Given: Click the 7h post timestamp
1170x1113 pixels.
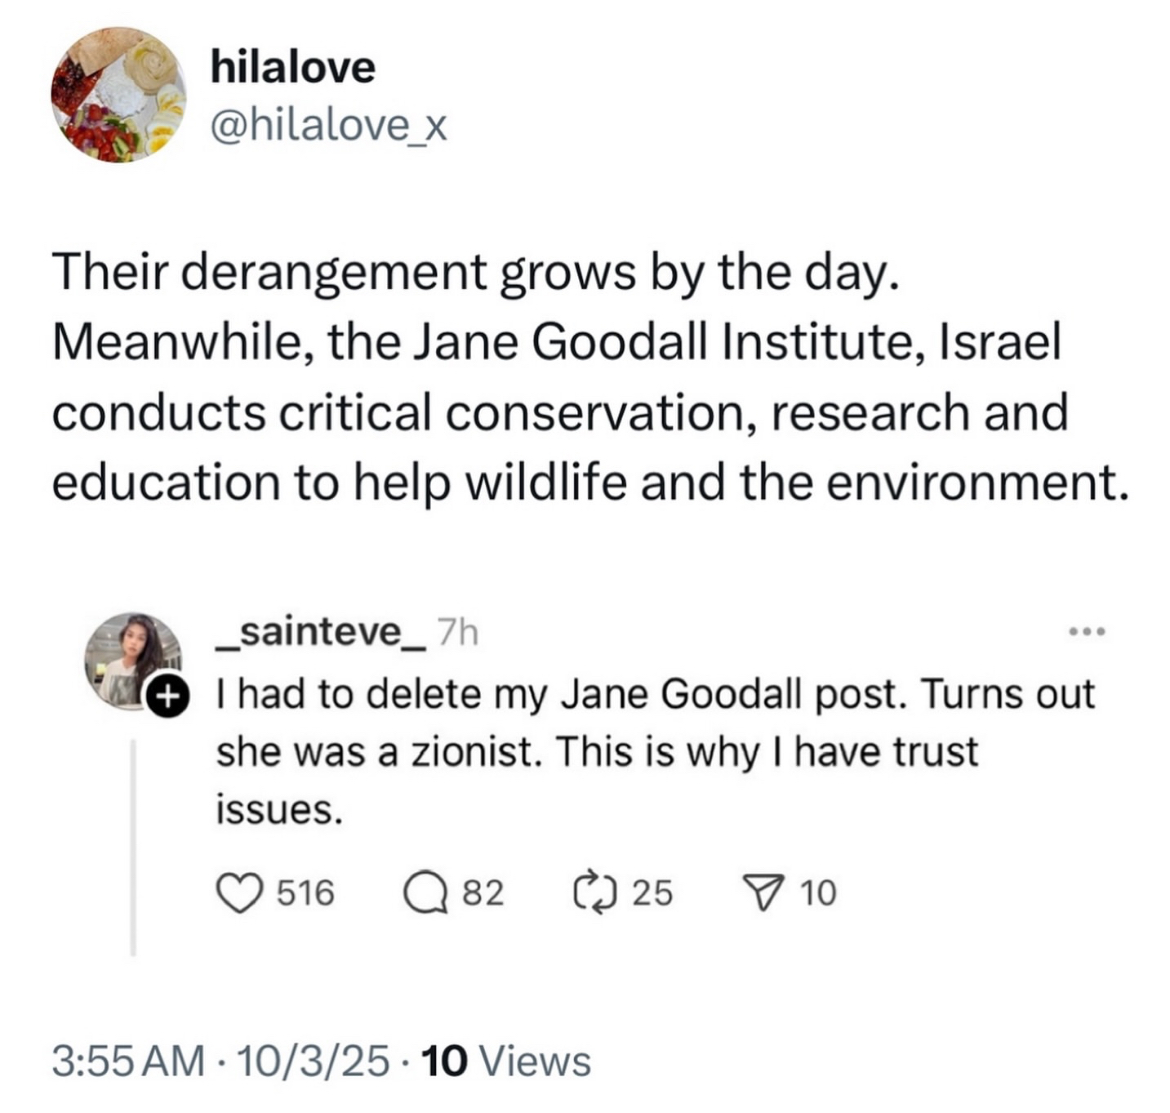Looking at the screenshot, I should click(457, 633).
